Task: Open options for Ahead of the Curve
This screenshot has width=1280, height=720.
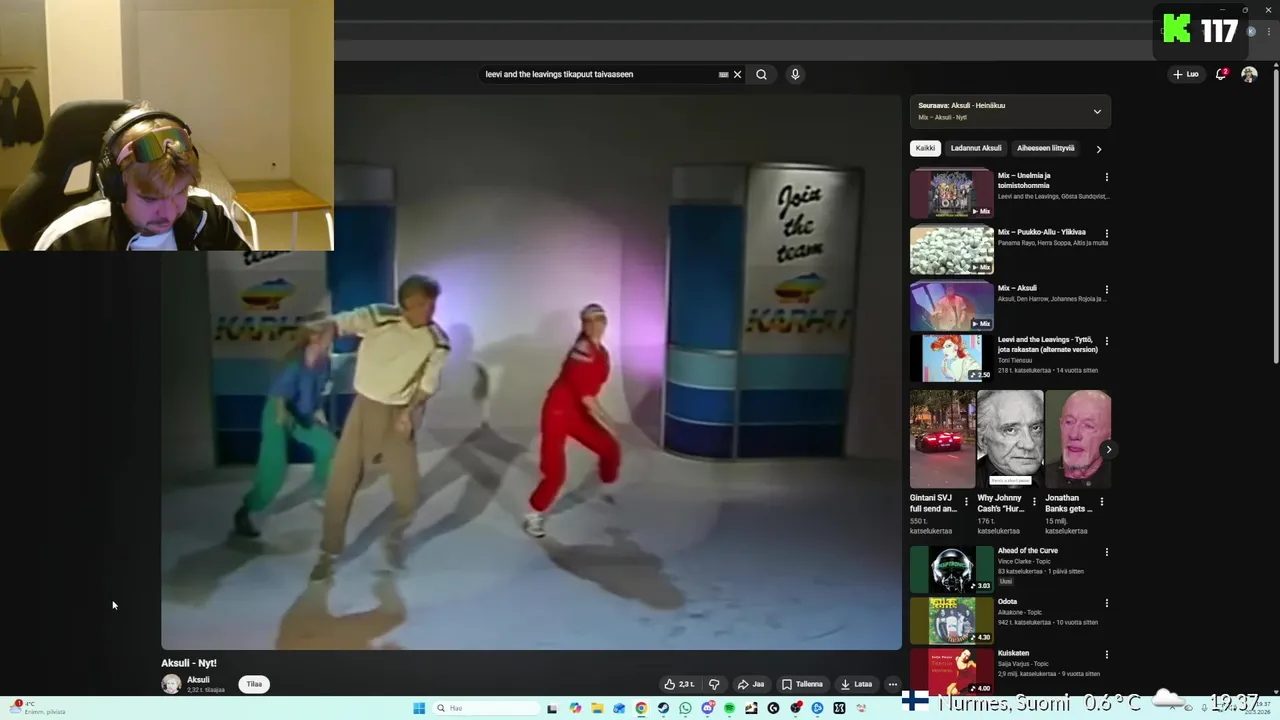Action: coord(1106,552)
